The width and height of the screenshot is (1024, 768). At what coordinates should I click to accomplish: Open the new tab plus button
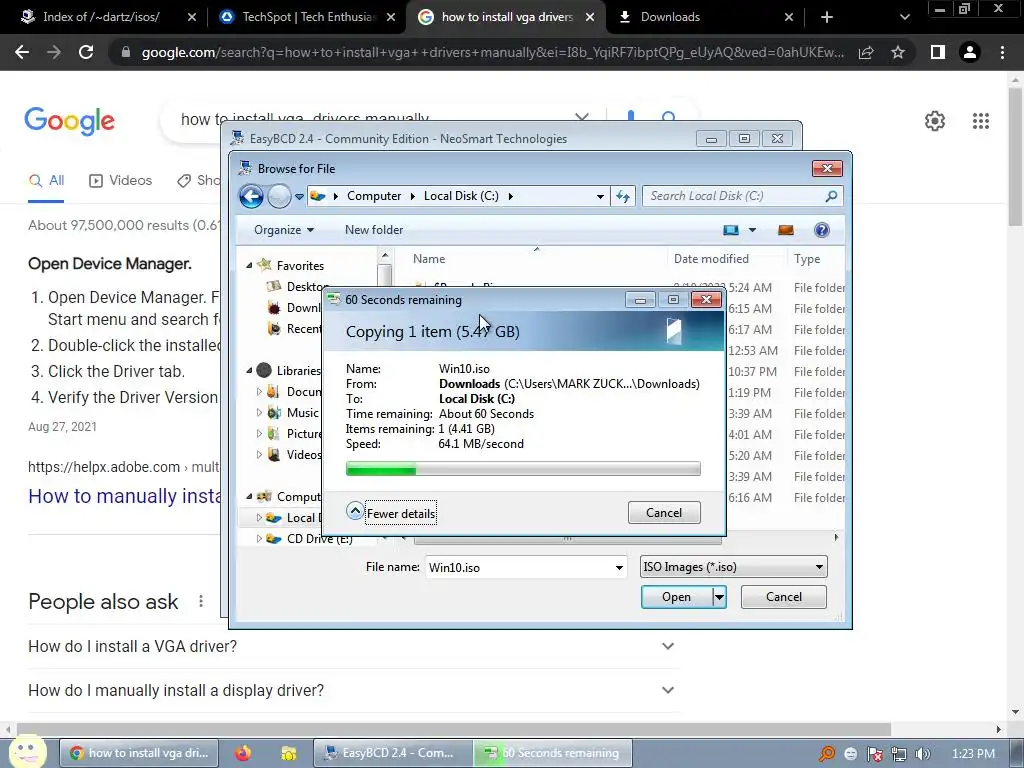click(827, 17)
